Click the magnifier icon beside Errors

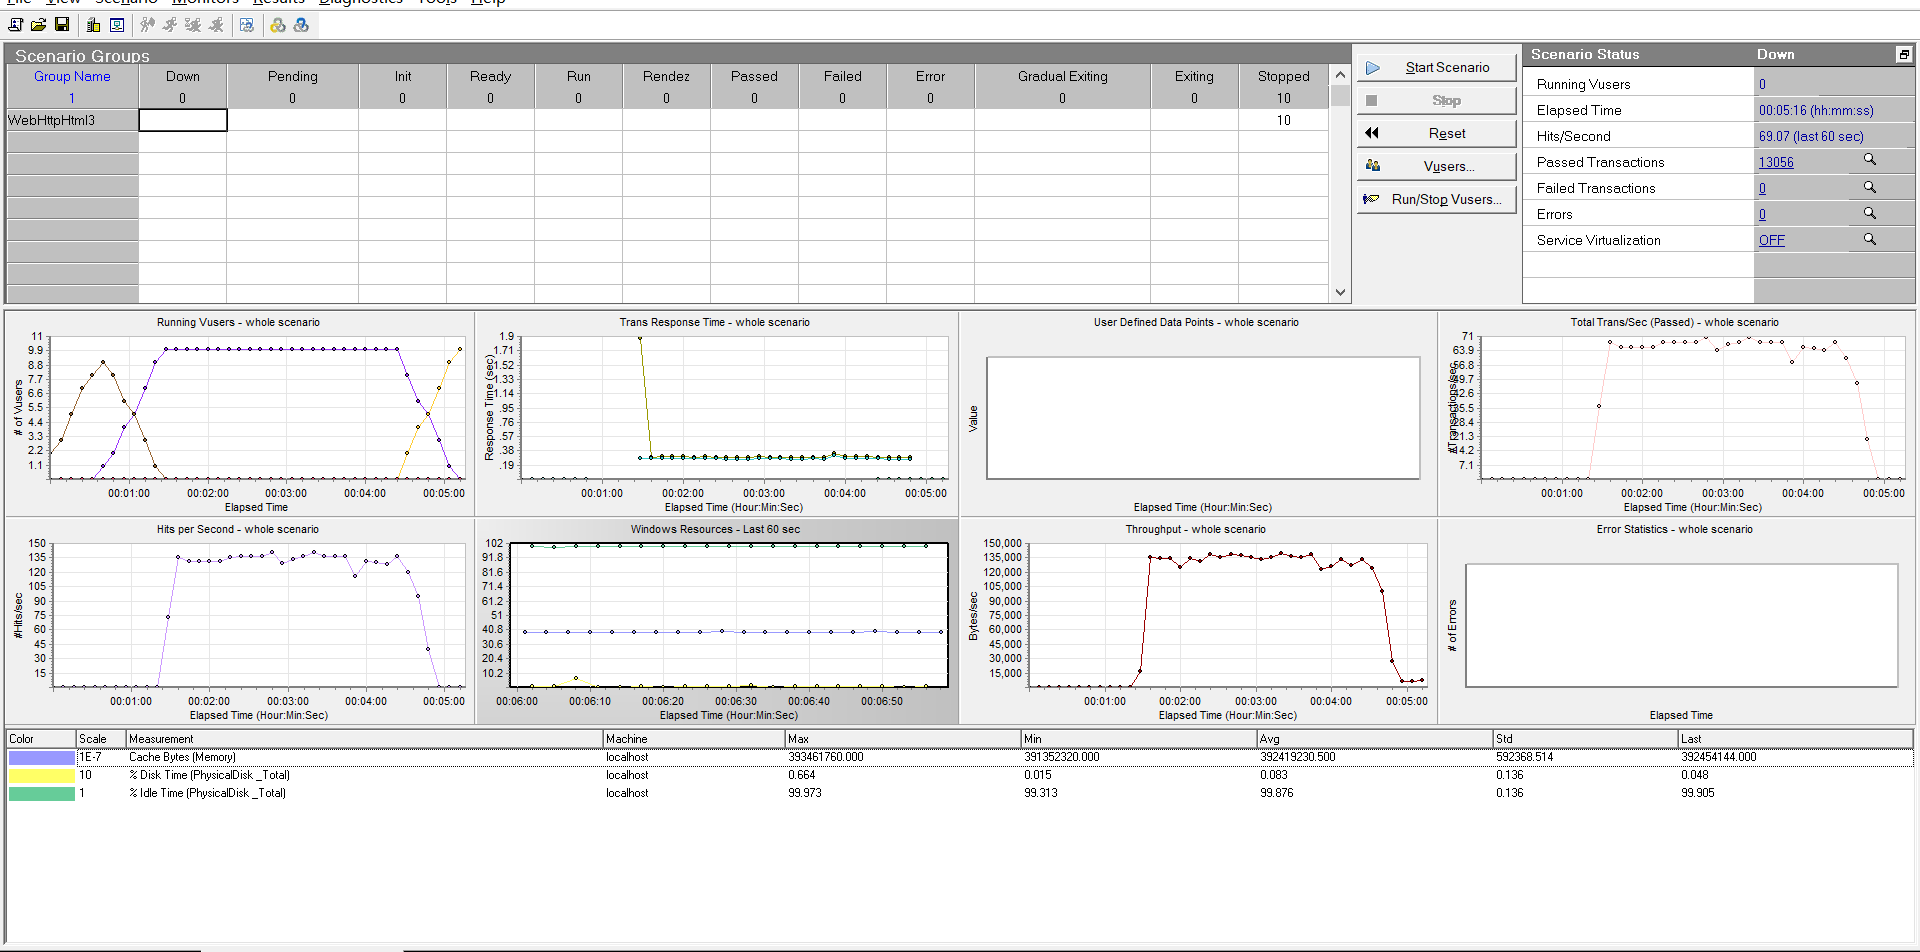(x=1869, y=213)
